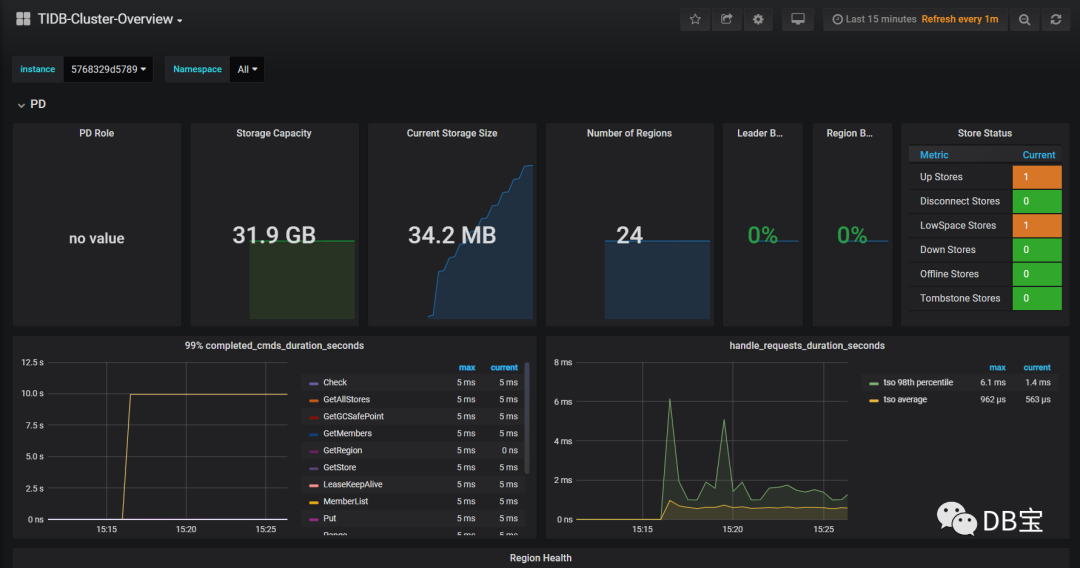Toggle the LeaseKeepAlive series in legend
The height and width of the screenshot is (568, 1080).
pyautogui.click(x=353, y=484)
